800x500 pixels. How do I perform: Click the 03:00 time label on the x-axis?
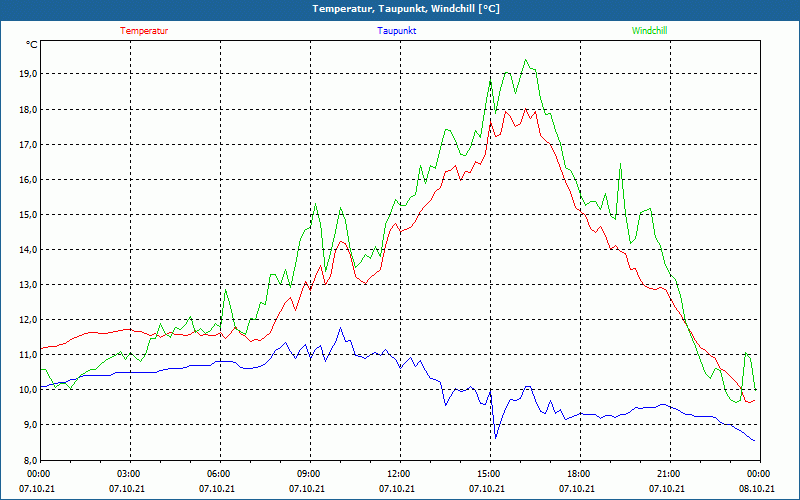pyautogui.click(x=130, y=474)
